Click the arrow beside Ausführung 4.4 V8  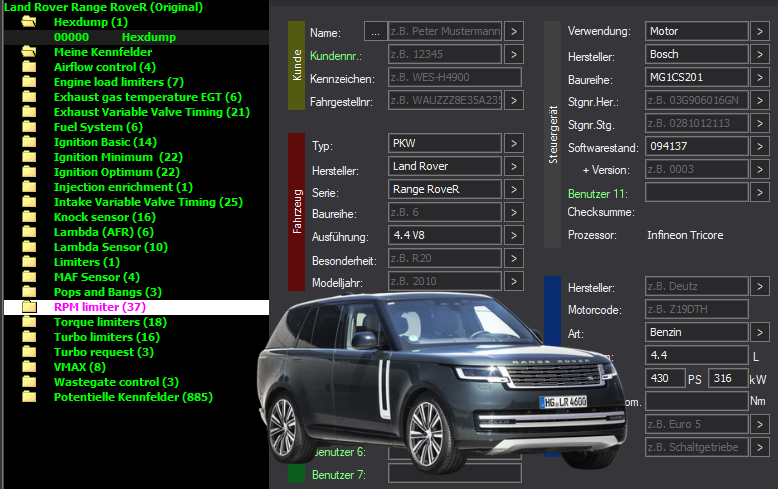coord(514,235)
